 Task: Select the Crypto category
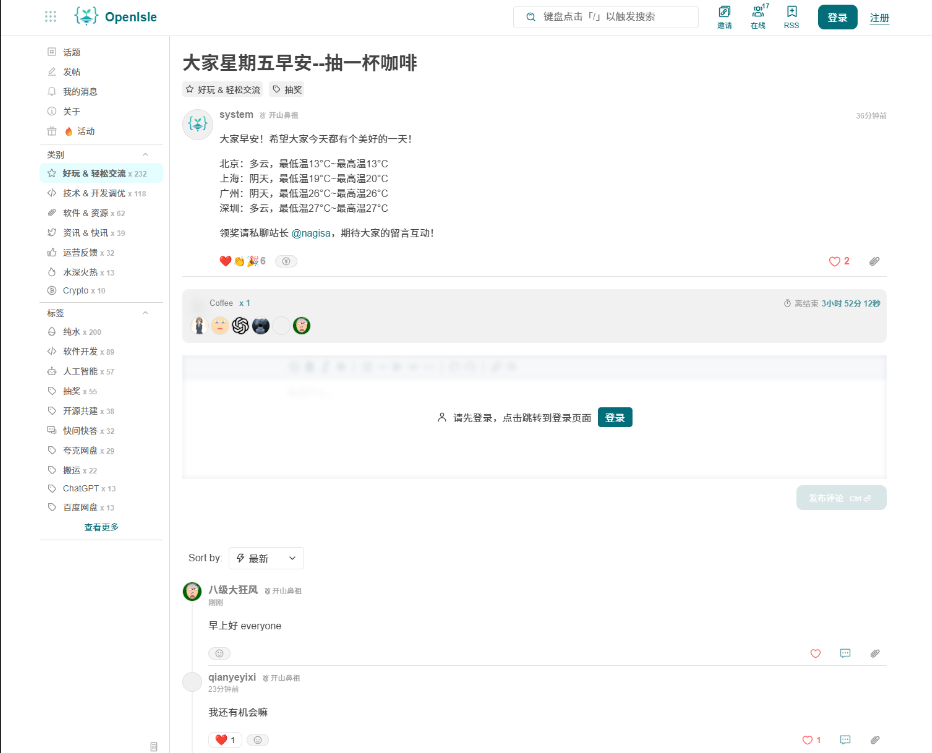tap(101, 291)
